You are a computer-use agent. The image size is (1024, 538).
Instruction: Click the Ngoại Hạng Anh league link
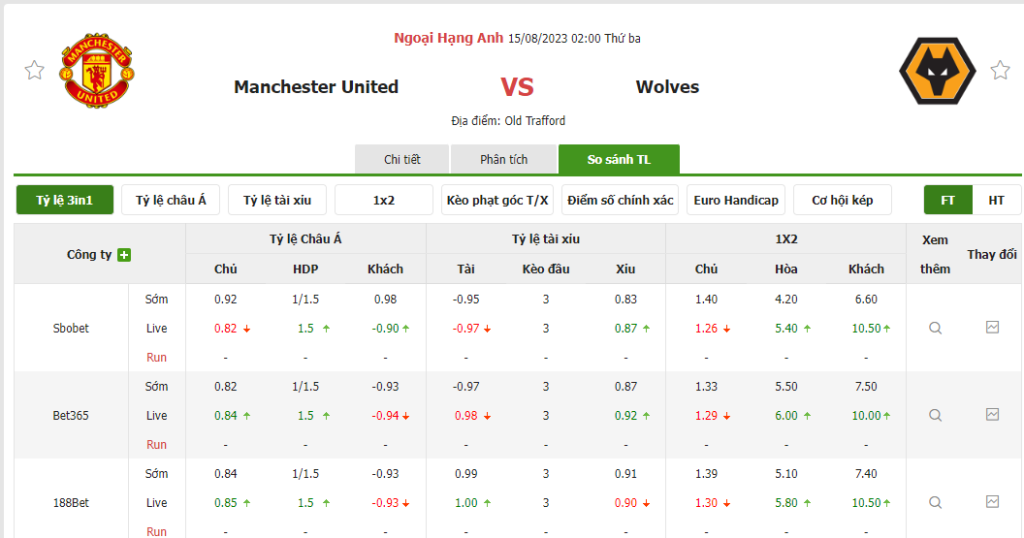[448, 38]
